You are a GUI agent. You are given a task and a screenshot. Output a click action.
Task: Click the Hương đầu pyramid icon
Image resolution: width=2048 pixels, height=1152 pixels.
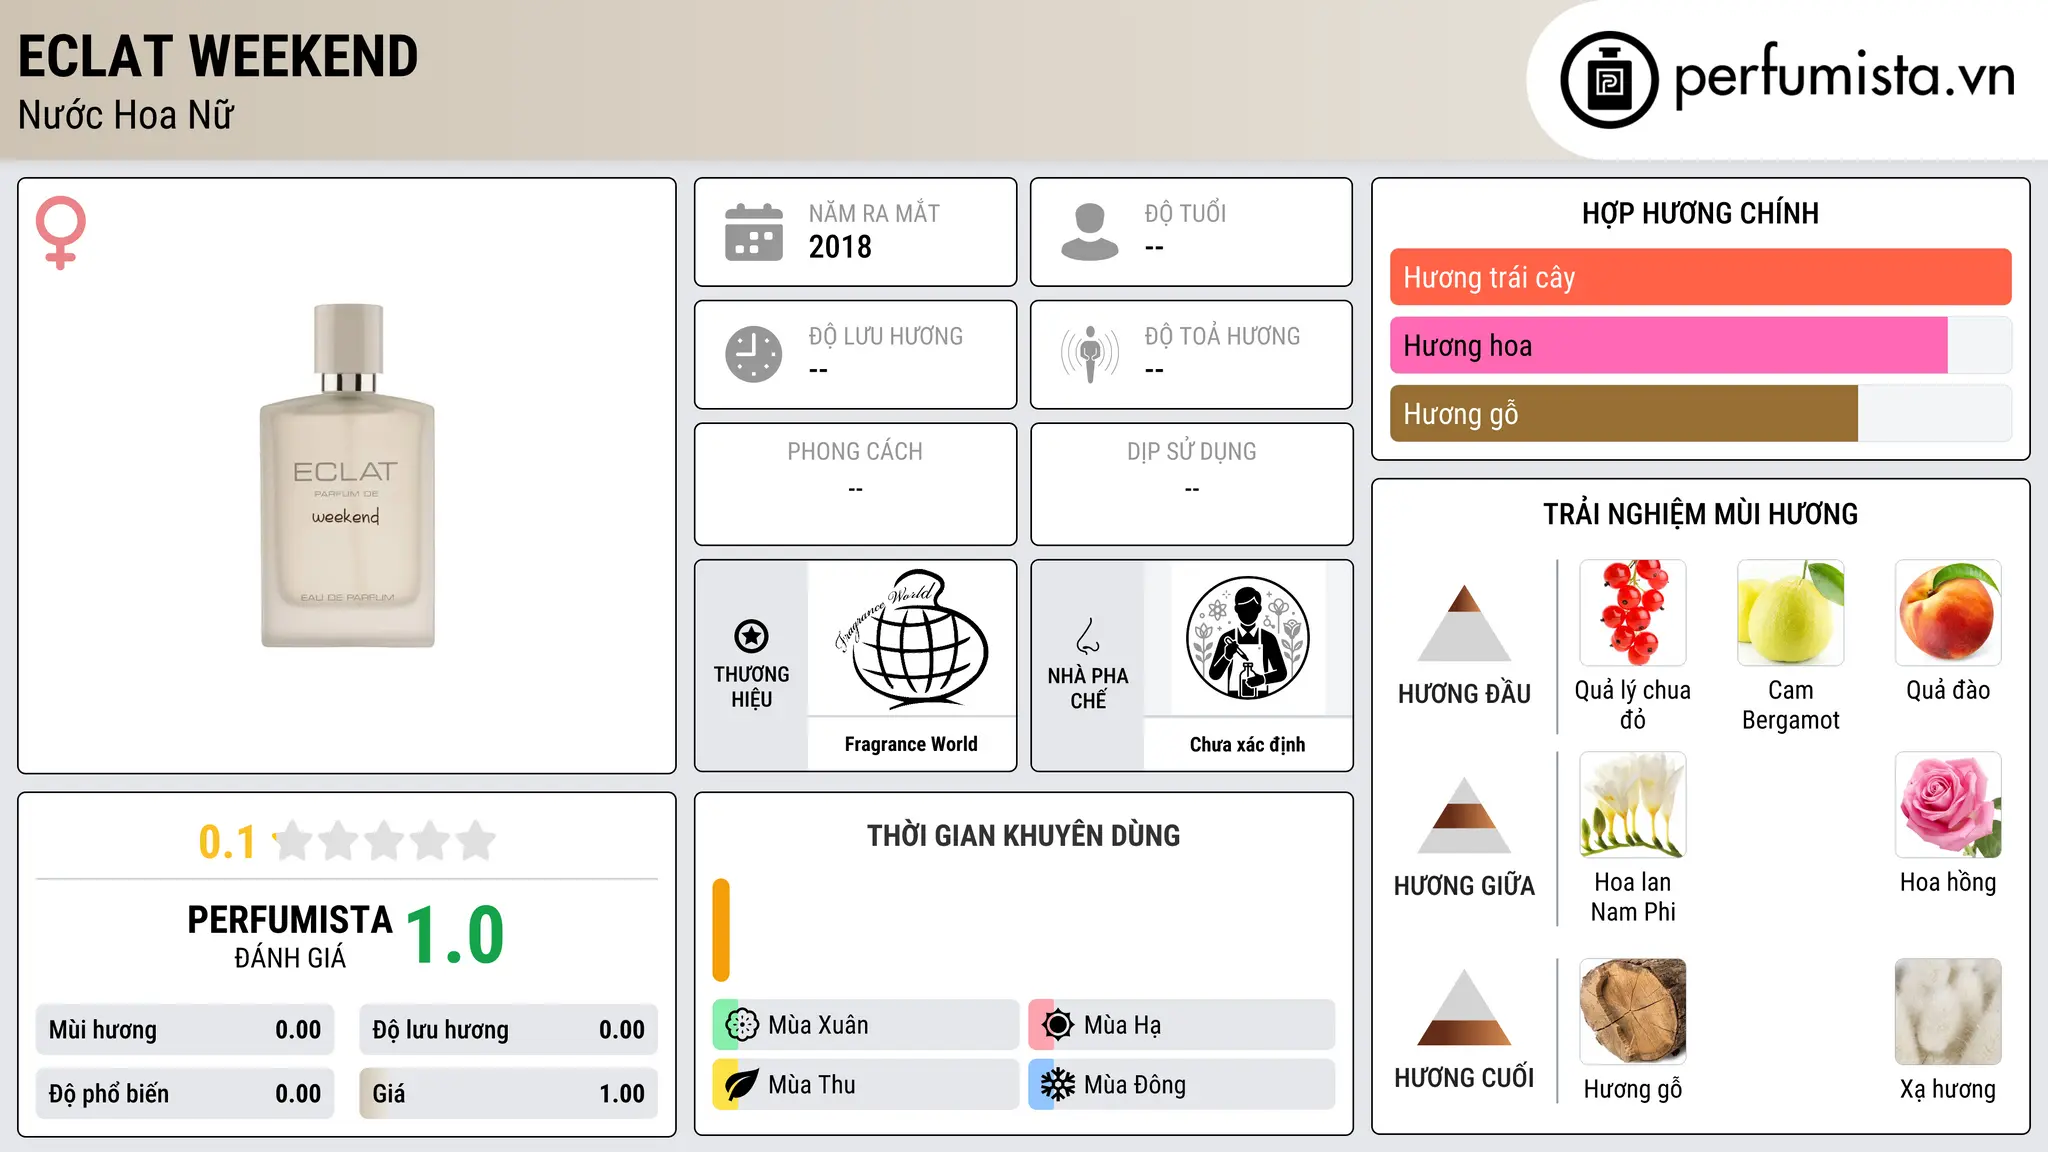[1464, 623]
